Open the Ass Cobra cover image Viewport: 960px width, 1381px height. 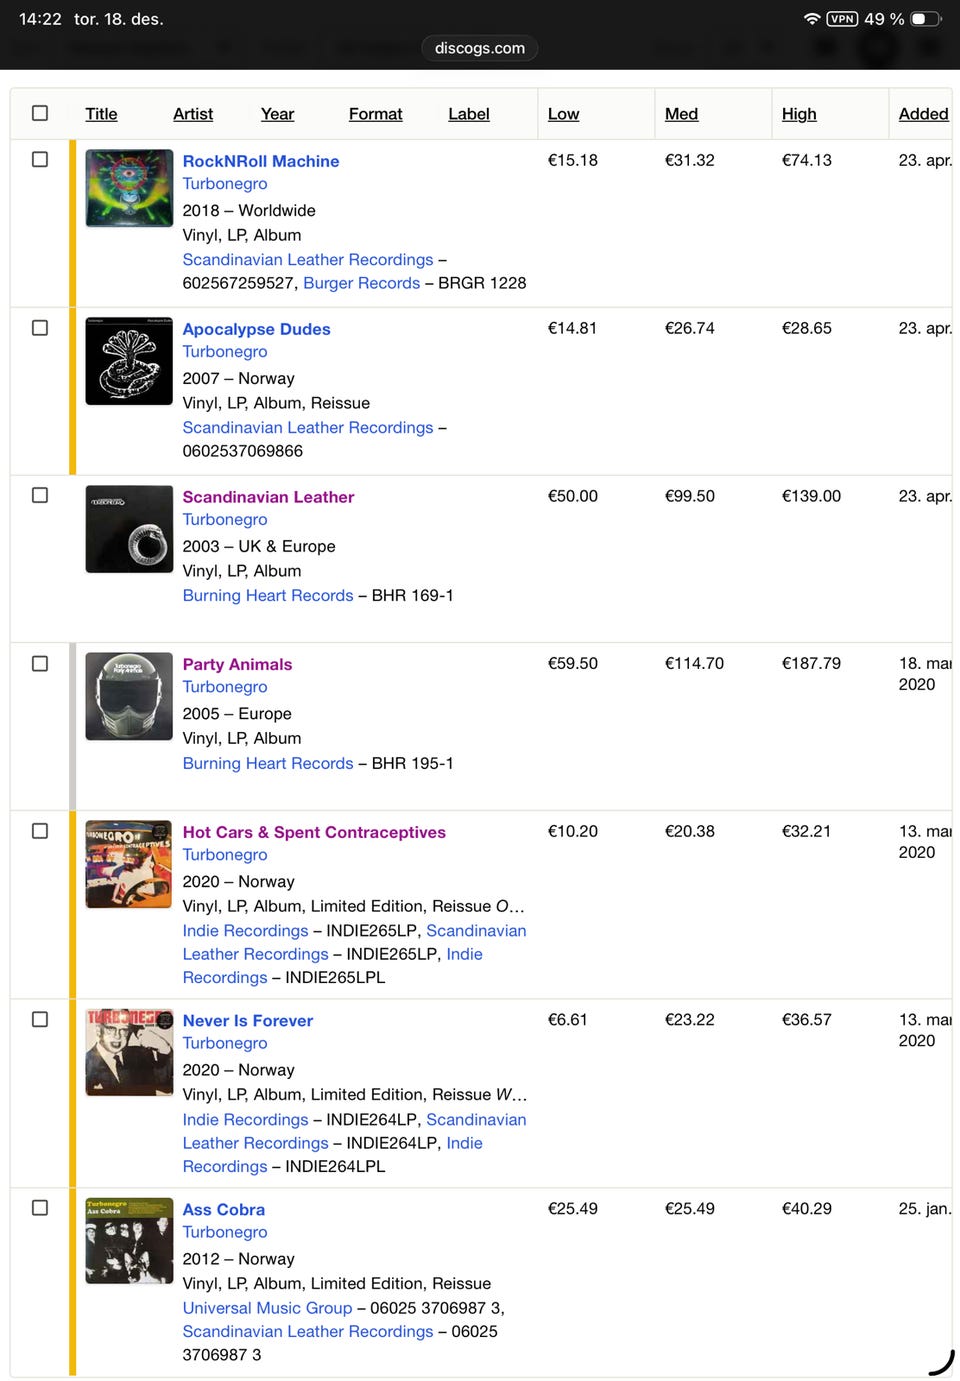click(x=129, y=1240)
